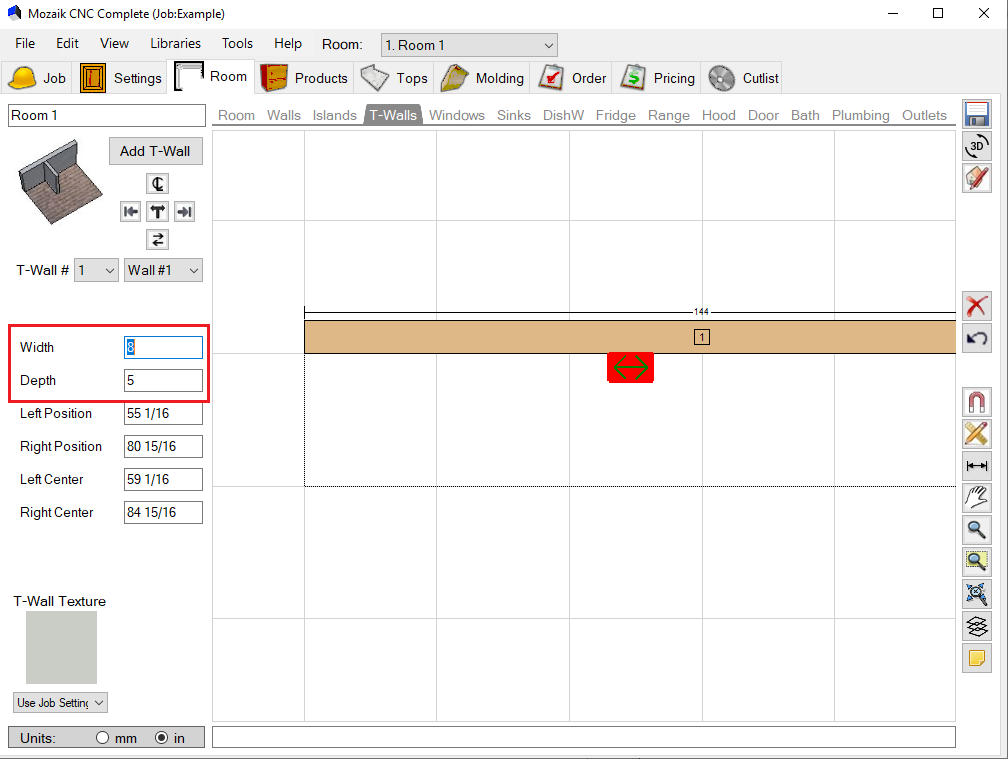
Task: Toggle the magnet snap tool
Action: 977,402
